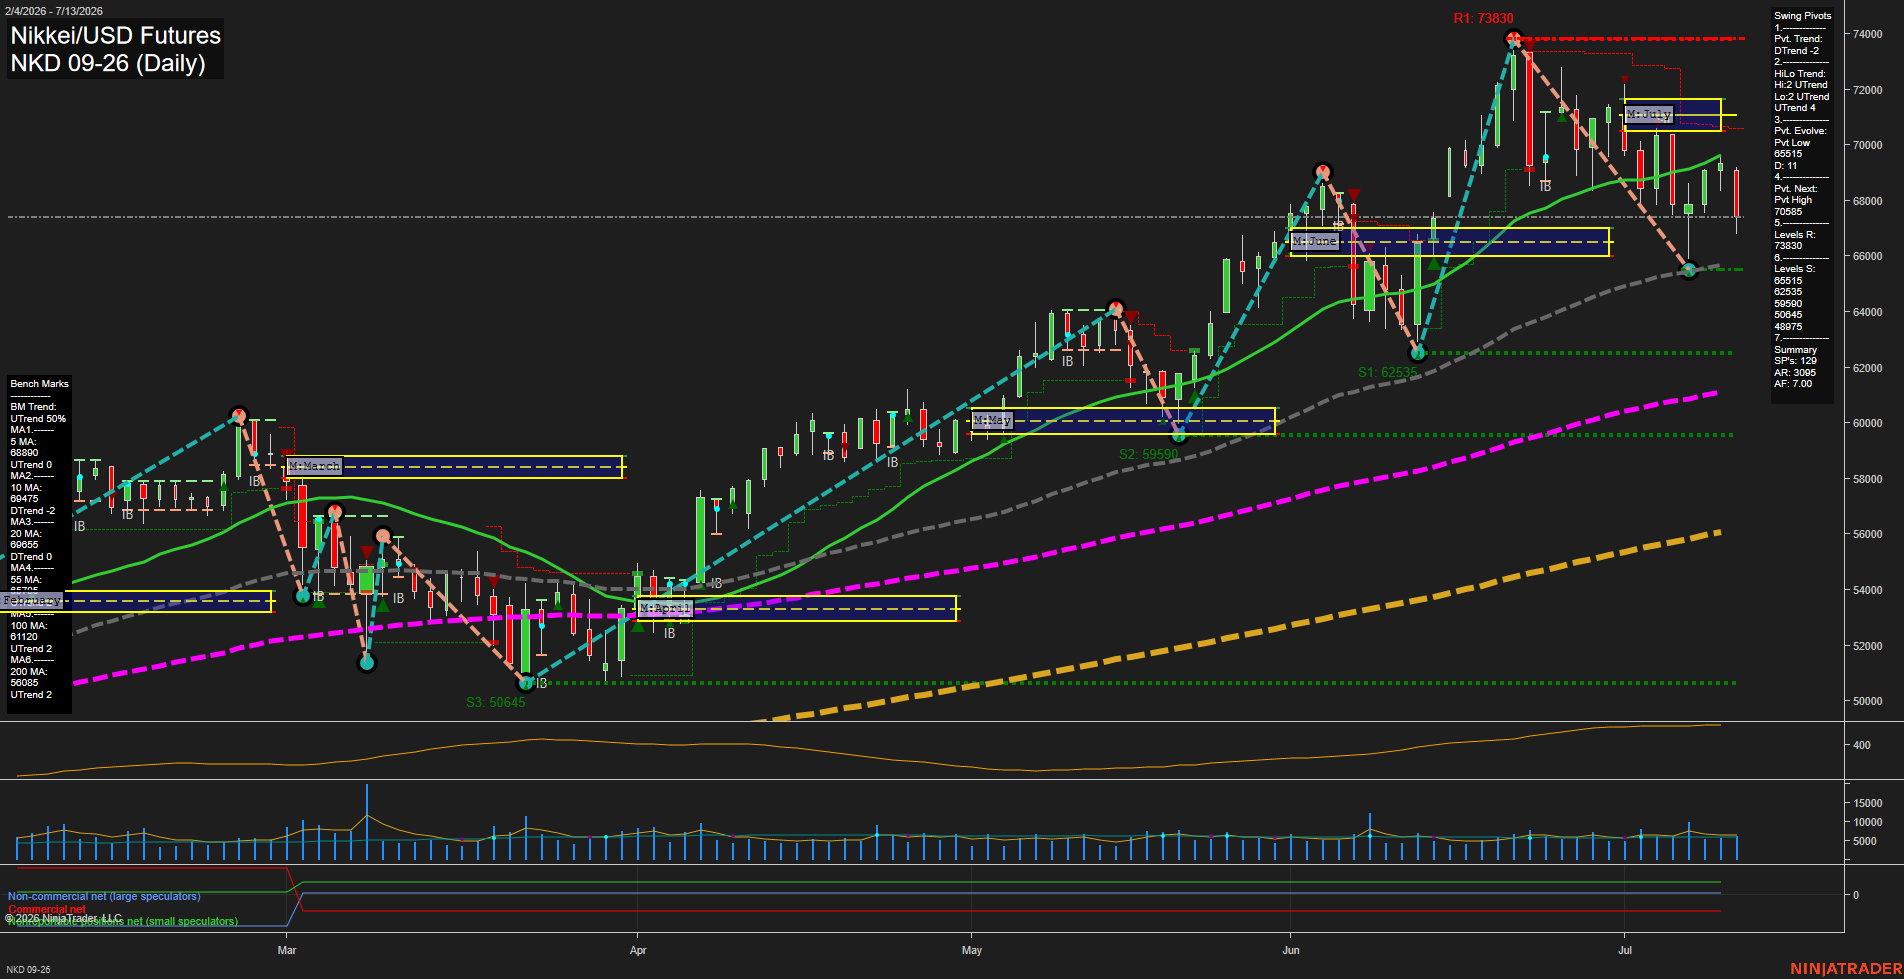
Task: Select the M:July monthly range label
Action: point(1648,115)
